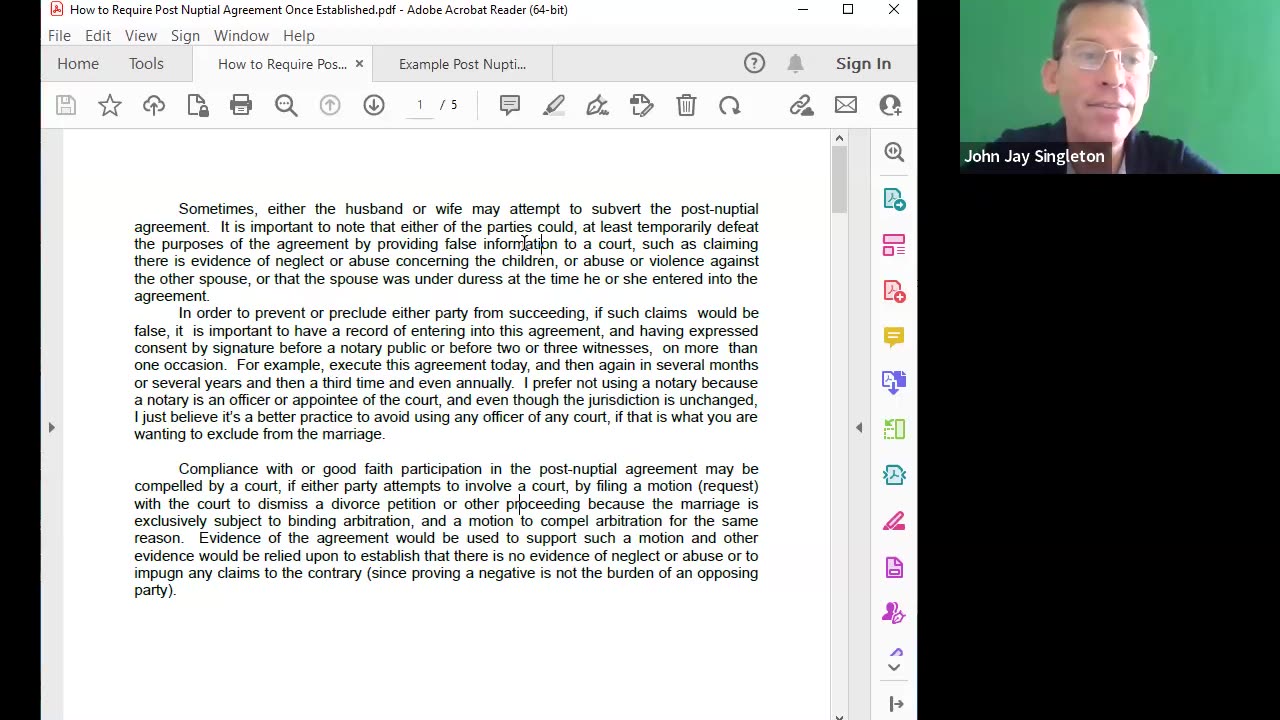Click the John Jay Singleton video thumbnail
The width and height of the screenshot is (1280, 720).
pyautogui.click(x=1119, y=87)
